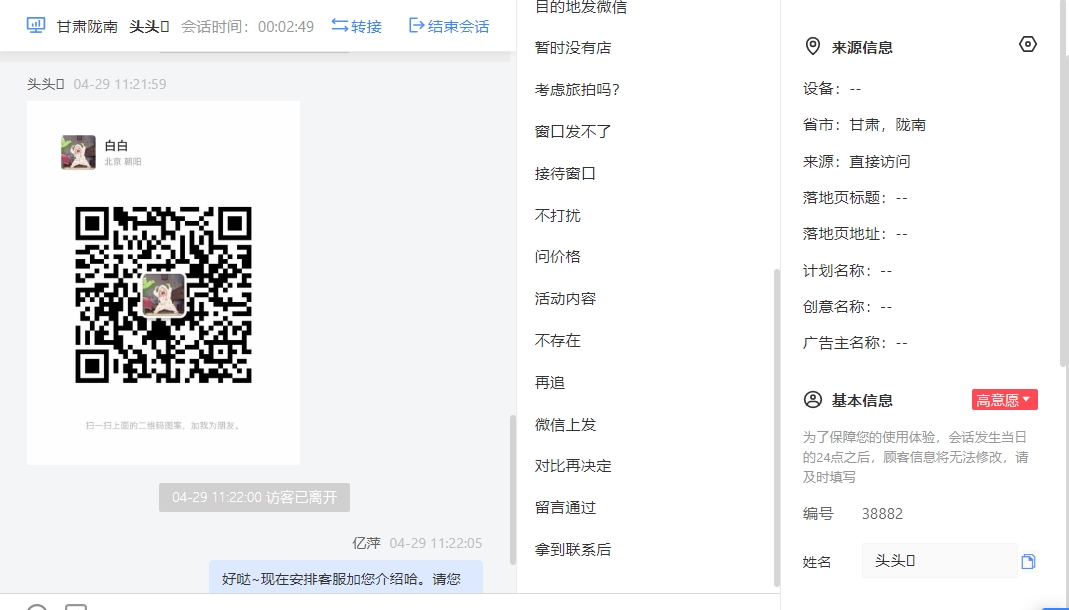The image size is (1069, 610).
Task: Click the person icon by 基本信息
Action: point(813,399)
